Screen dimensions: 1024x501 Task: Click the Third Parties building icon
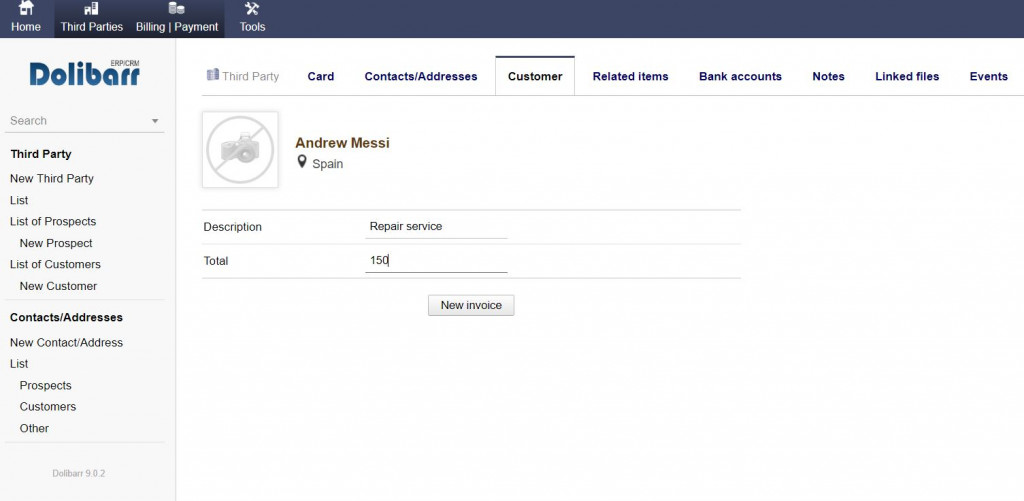tap(91, 9)
